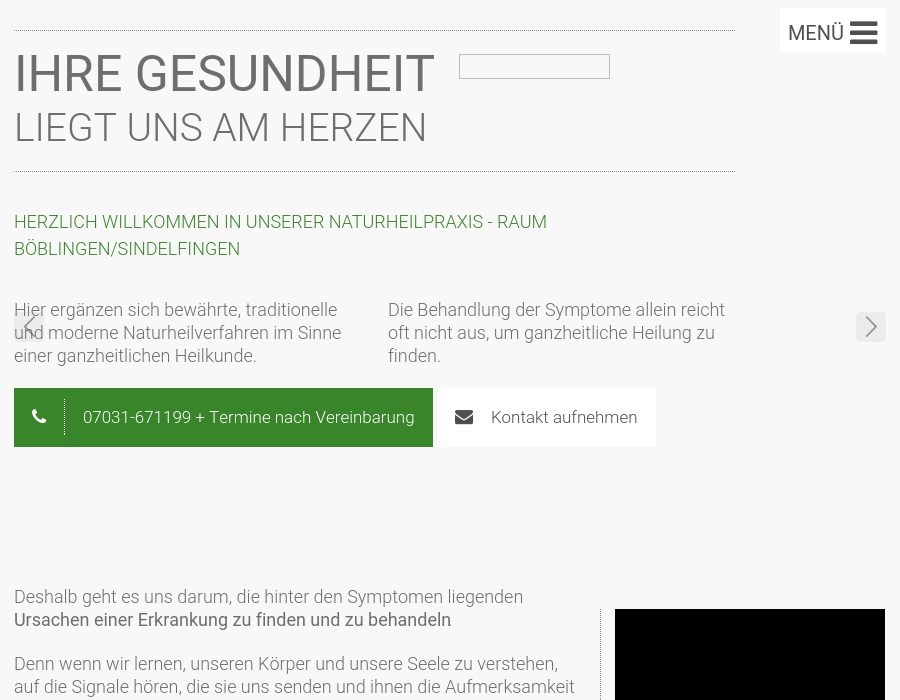Click the green HERZLICH WILLKOMMEN headline

280,222
